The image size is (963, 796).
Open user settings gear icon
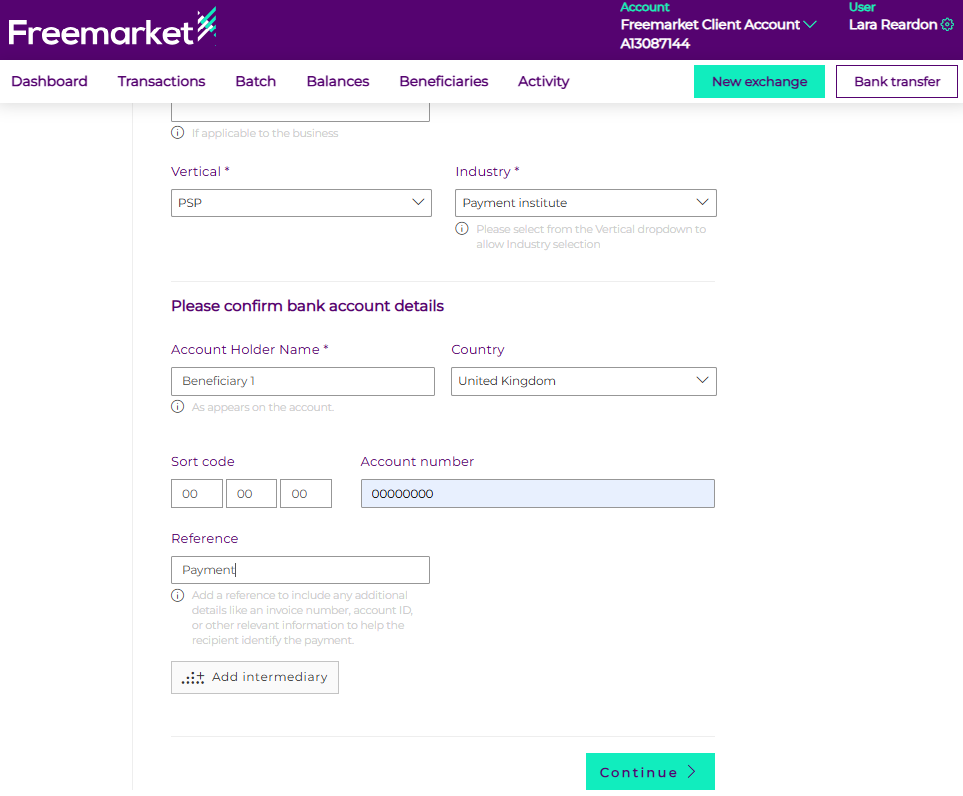pos(947,25)
